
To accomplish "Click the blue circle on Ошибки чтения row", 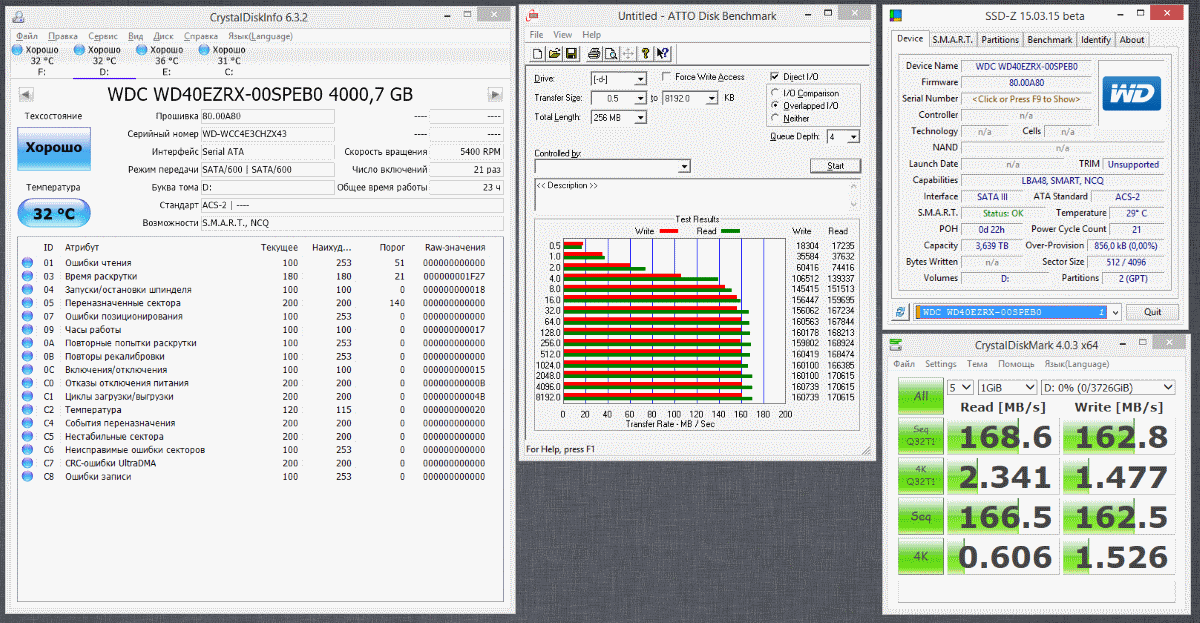I will tap(27, 263).
